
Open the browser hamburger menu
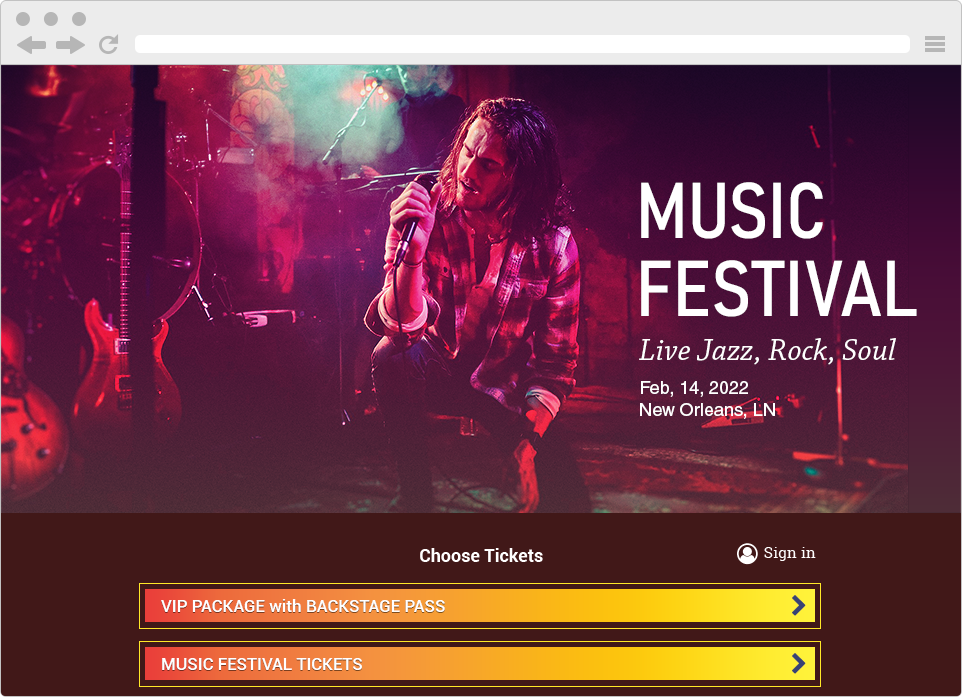[934, 44]
